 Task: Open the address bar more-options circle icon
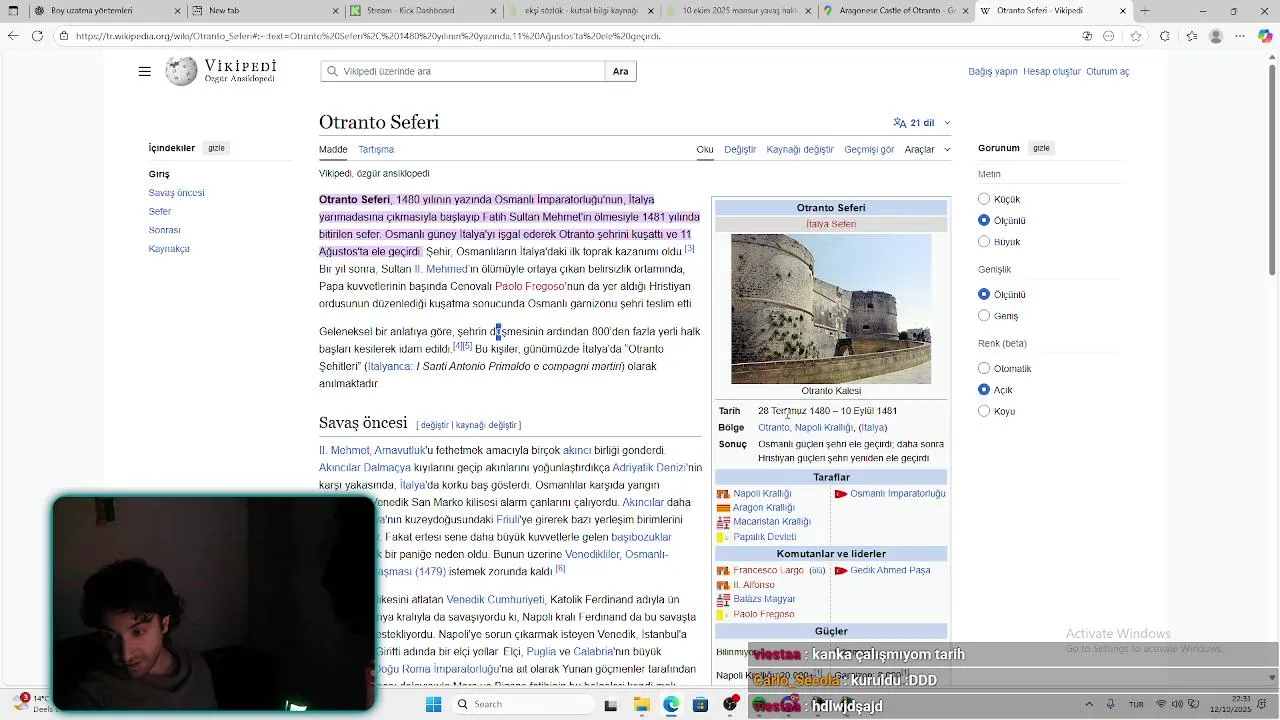(1109, 36)
